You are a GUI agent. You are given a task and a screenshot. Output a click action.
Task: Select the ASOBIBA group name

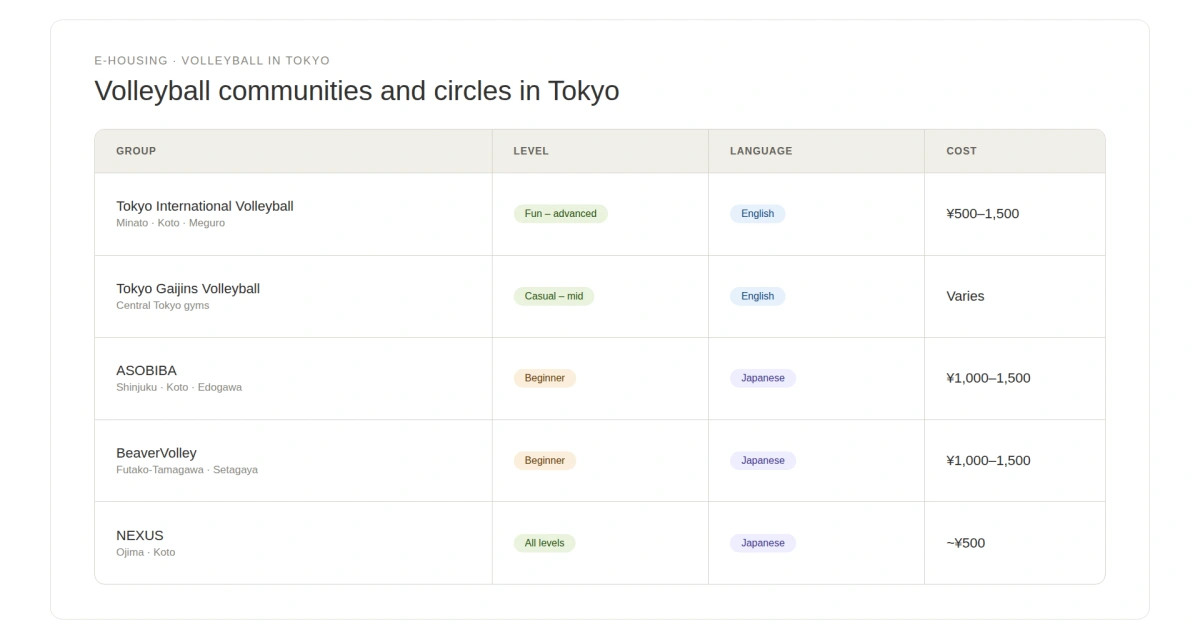coord(146,370)
